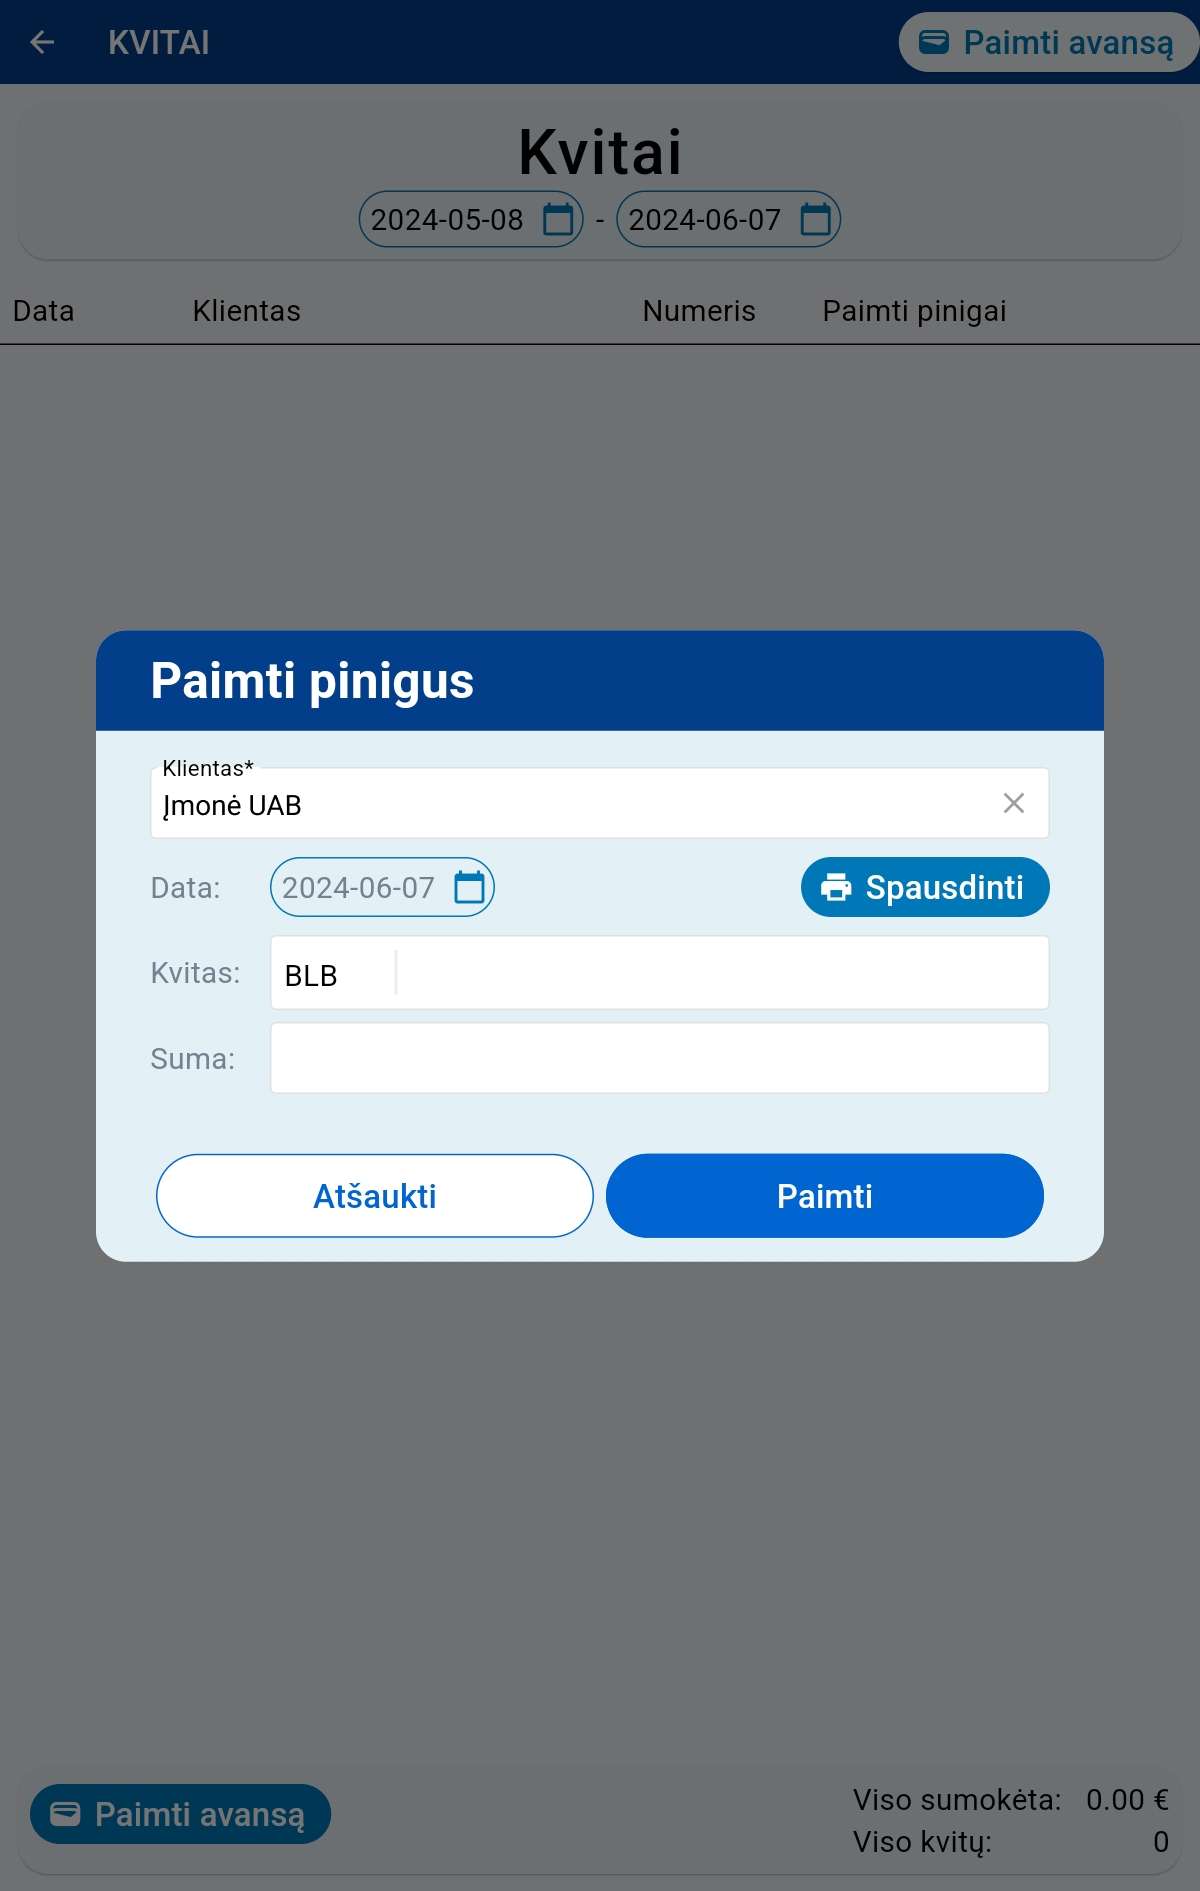The width and height of the screenshot is (1200, 1891).
Task: Open calendar for end date 2024-06-07
Action: (816, 219)
